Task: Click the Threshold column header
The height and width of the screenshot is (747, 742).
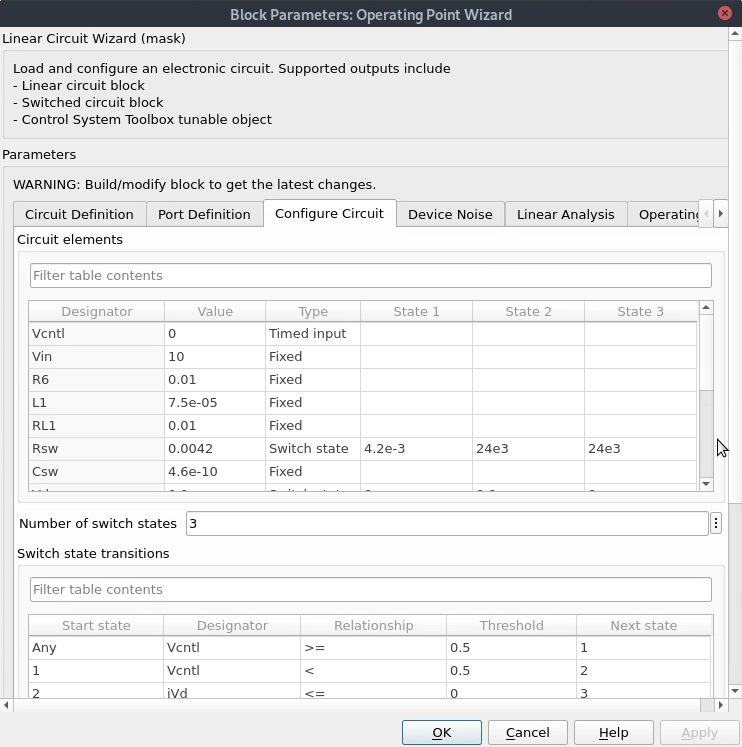Action: click(511, 626)
